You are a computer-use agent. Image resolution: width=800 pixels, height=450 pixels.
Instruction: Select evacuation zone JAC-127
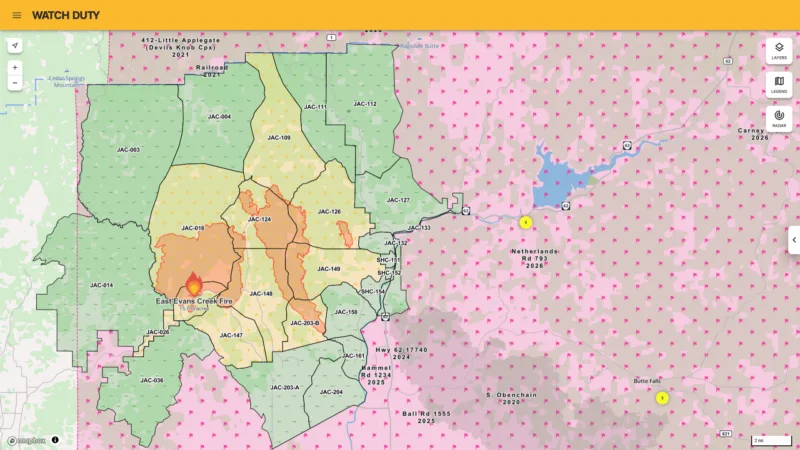(398, 200)
